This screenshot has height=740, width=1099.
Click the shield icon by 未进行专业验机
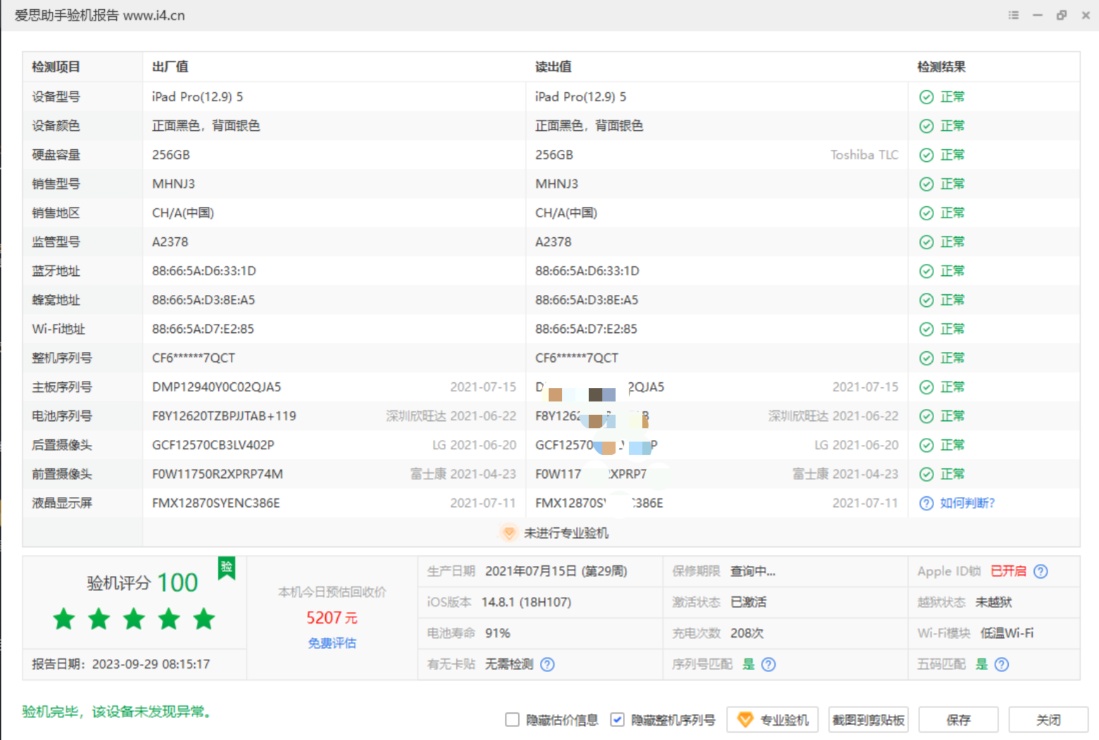click(x=509, y=533)
